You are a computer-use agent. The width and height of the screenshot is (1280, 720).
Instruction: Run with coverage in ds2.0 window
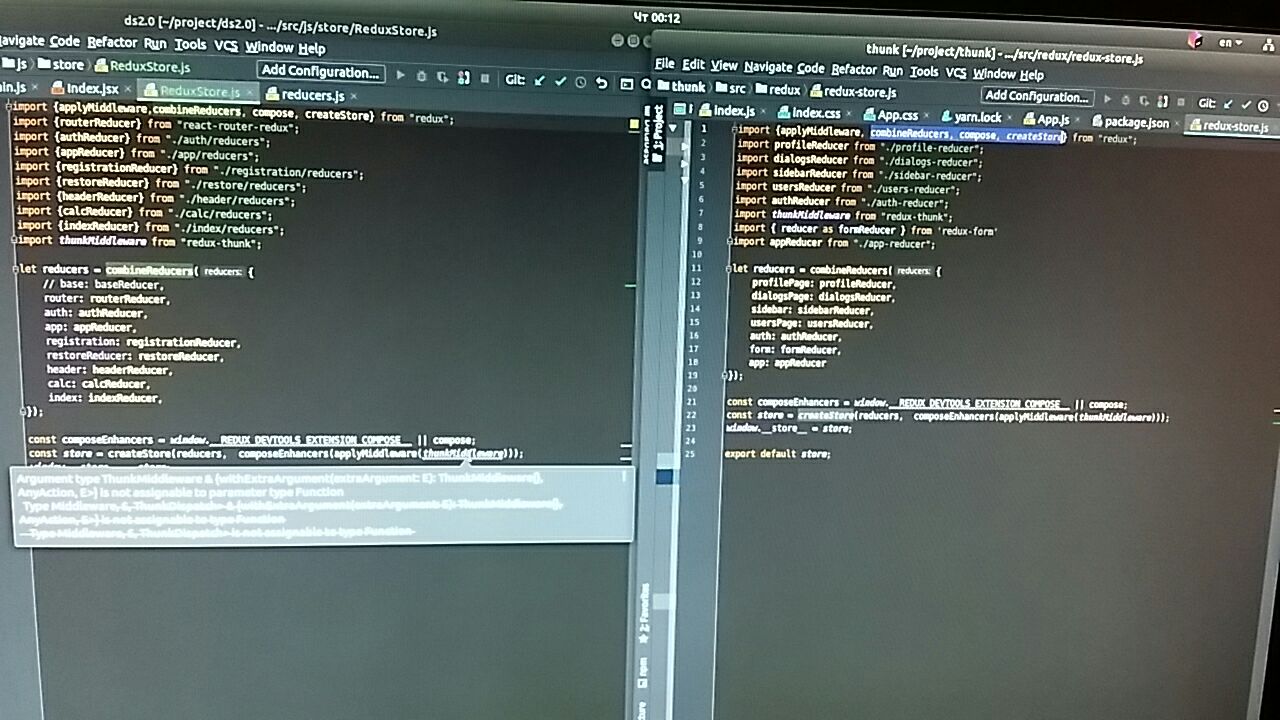click(x=442, y=76)
